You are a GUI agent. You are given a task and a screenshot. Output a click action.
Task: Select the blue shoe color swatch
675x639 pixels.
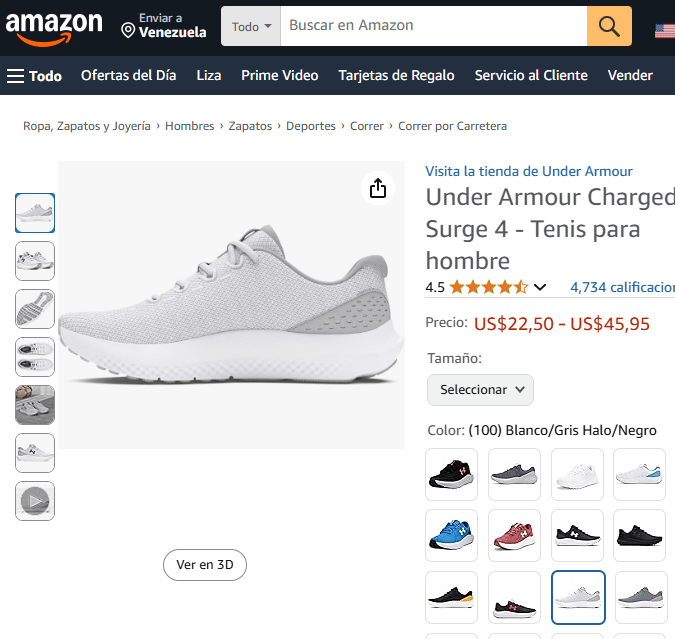451,536
